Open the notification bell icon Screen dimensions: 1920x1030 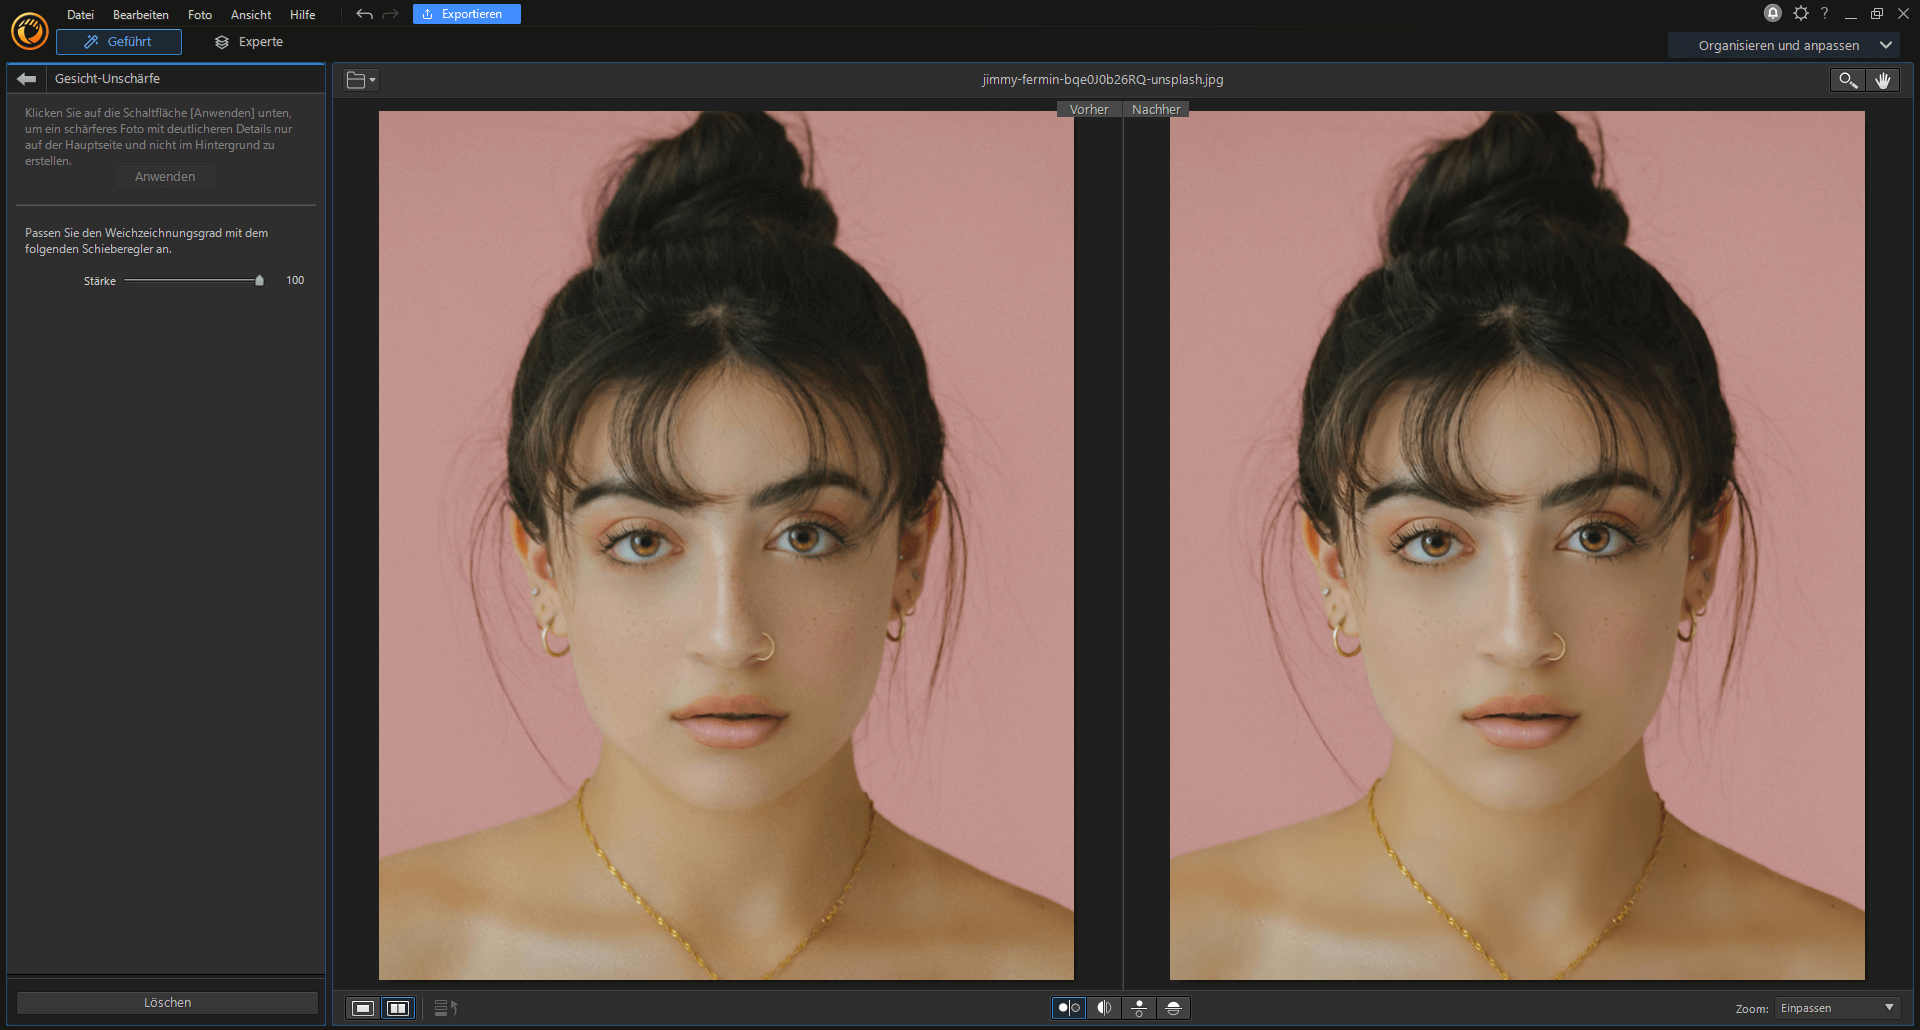[1771, 13]
